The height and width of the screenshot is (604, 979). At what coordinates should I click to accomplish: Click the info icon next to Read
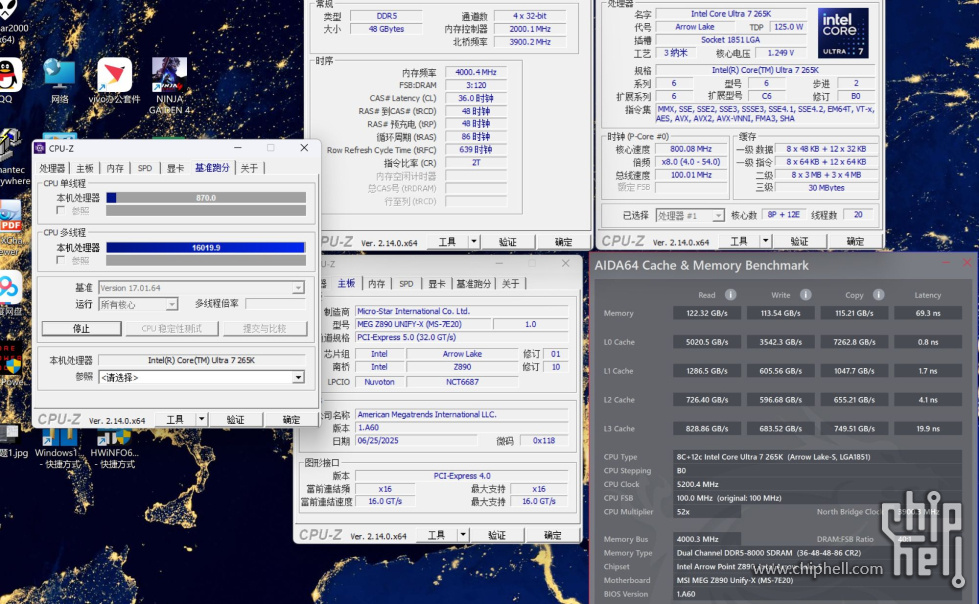click(730, 295)
